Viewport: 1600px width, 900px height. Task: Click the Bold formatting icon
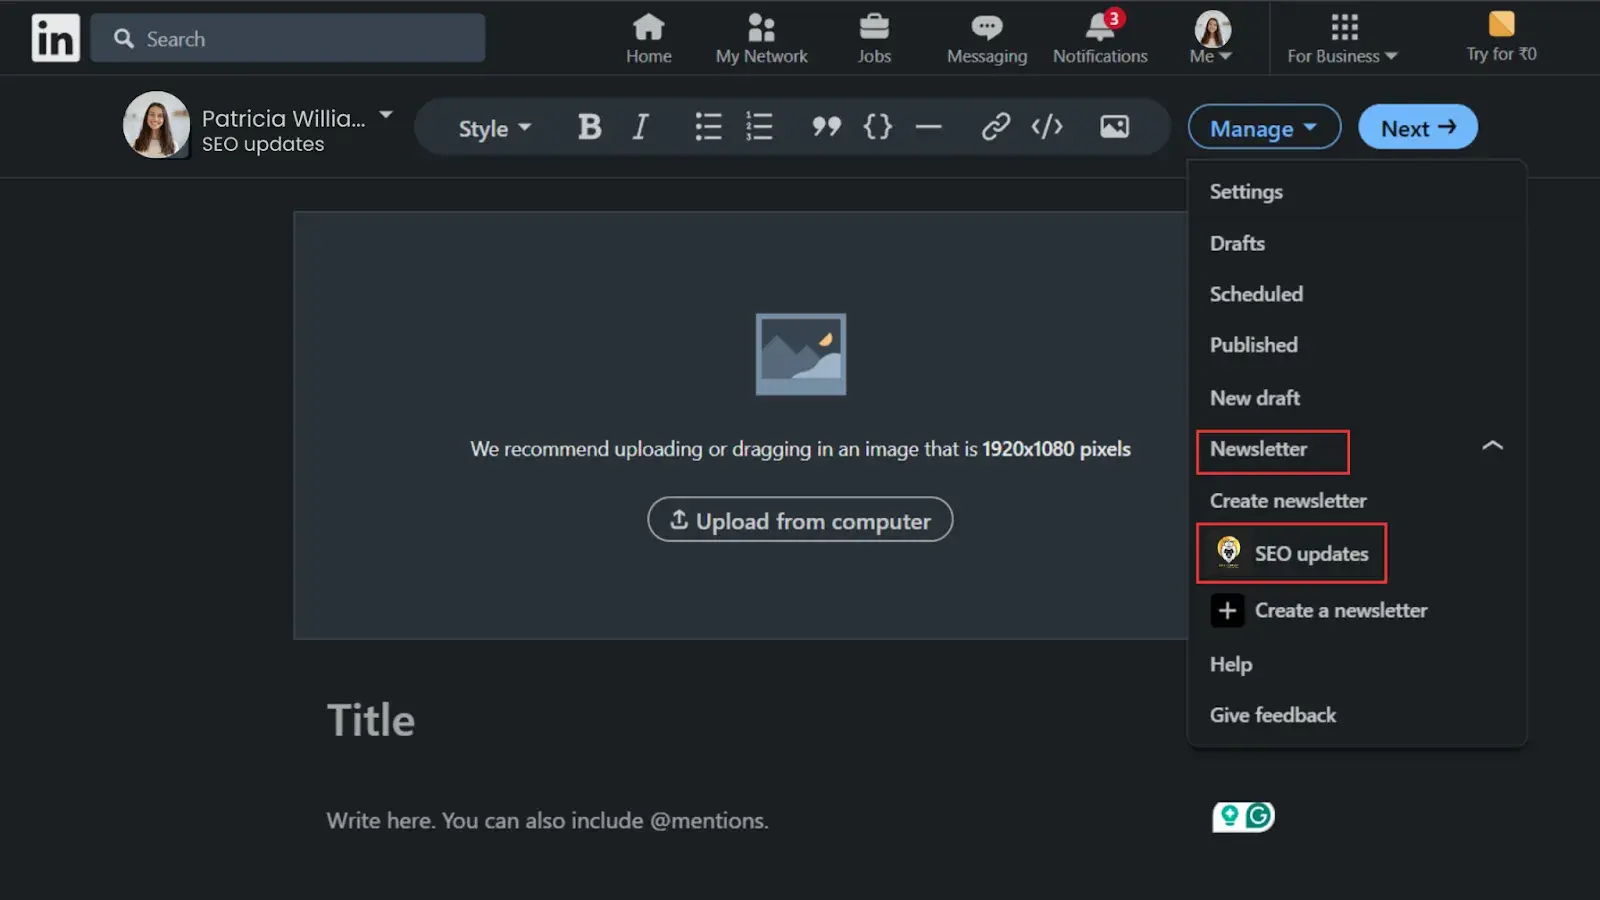point(589,127)
